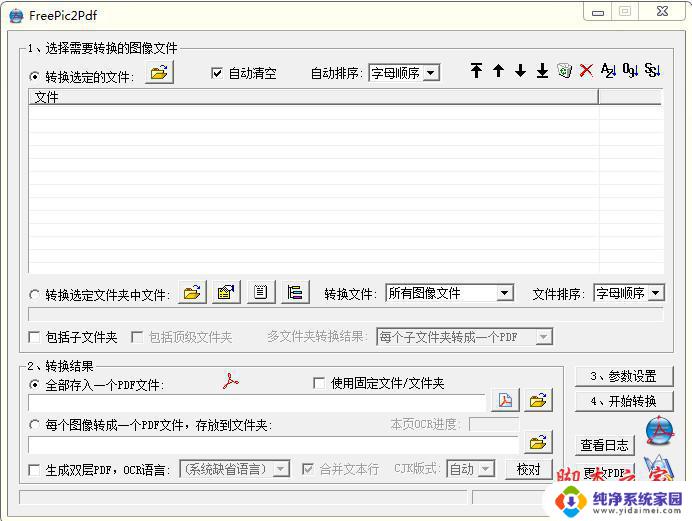
Task: Open the 3、参数设置 settings button
Action: (x=624, y=376)
